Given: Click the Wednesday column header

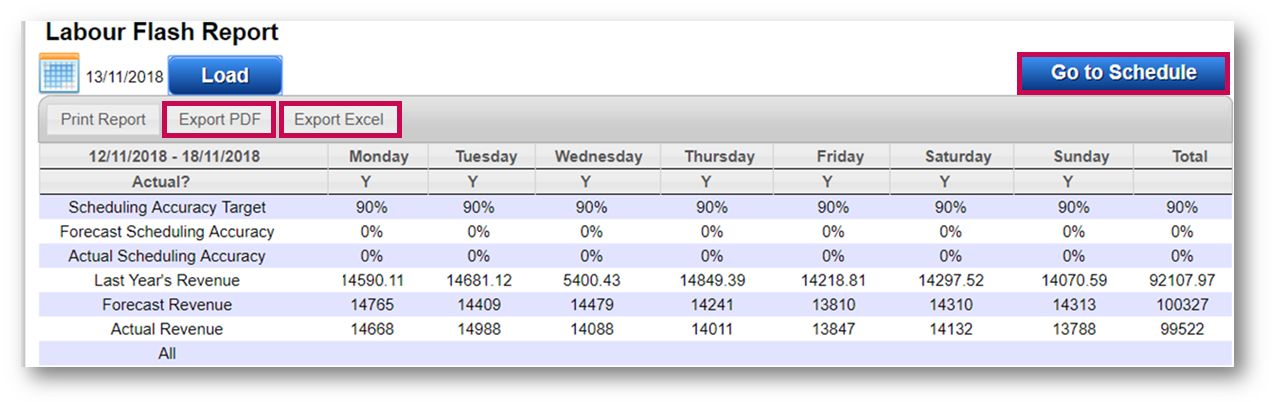Looking at the screenshot, I should (598, 156).
